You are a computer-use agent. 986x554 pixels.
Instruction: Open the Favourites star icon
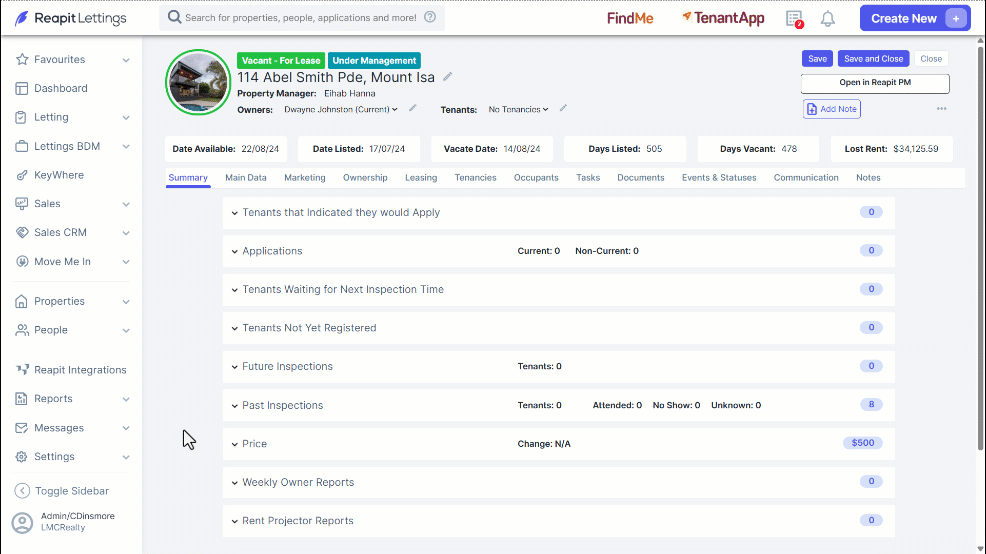[x=22, y=59]
